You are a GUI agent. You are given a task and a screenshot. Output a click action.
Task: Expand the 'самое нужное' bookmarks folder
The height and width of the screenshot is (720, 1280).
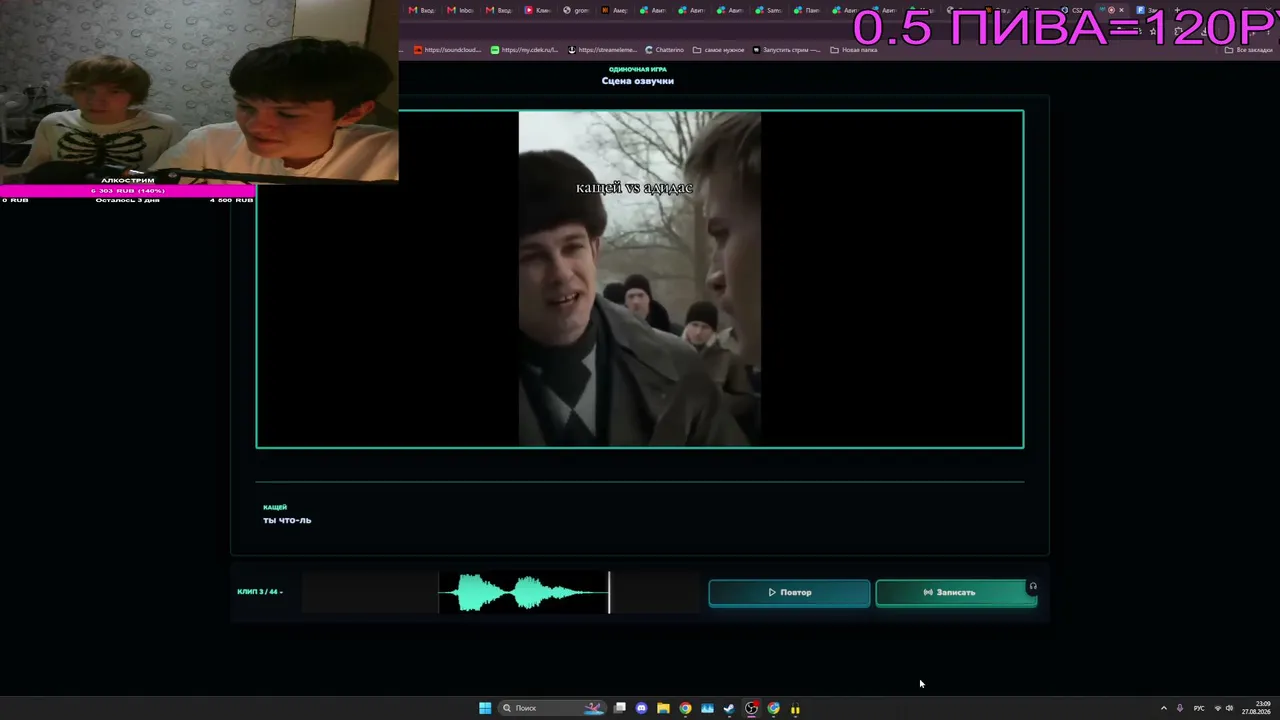tap(718, 50)
